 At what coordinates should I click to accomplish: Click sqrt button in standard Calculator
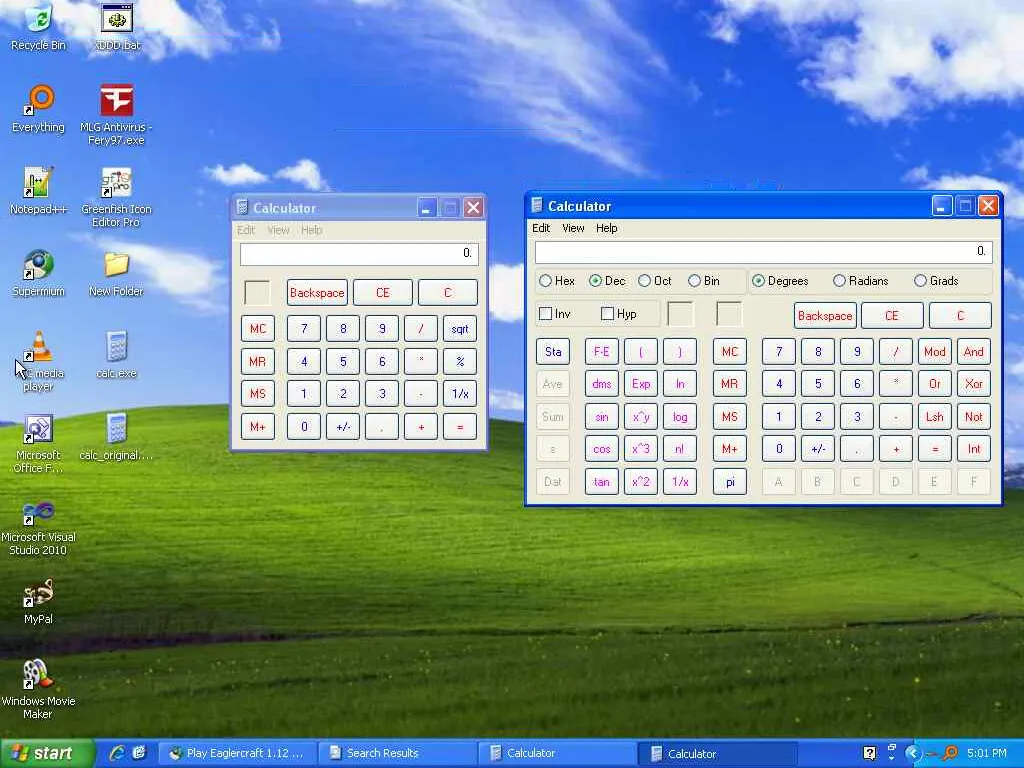[x=460, y=328]
